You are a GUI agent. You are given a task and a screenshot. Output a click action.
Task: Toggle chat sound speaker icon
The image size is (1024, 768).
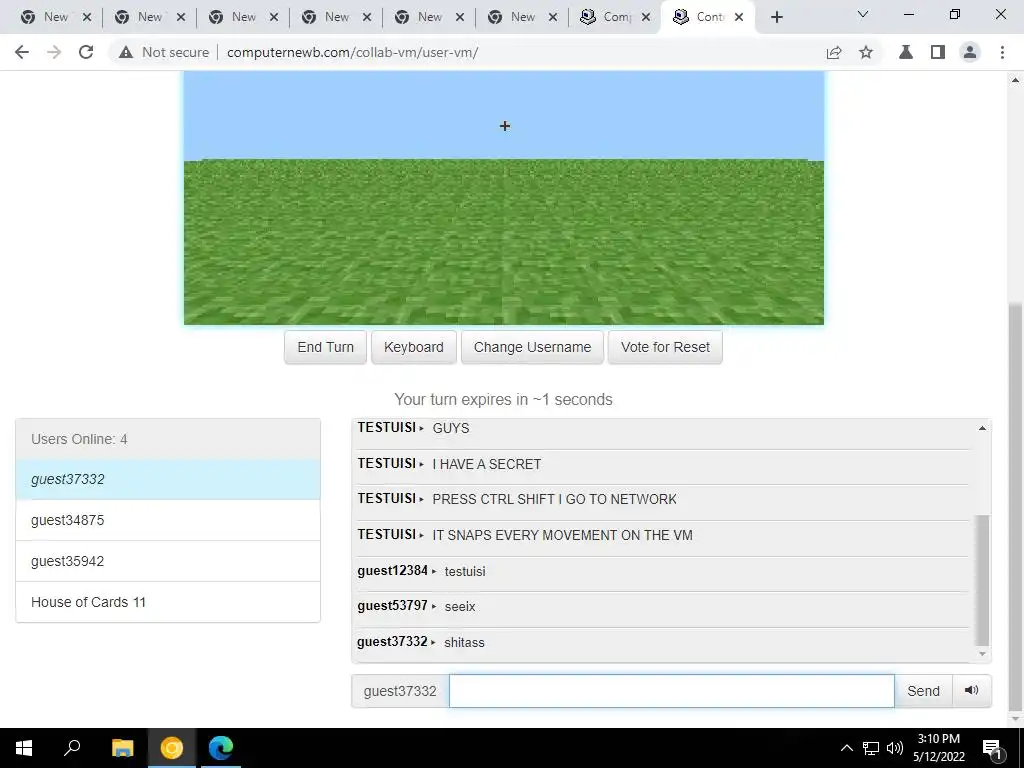pos(972,691)
